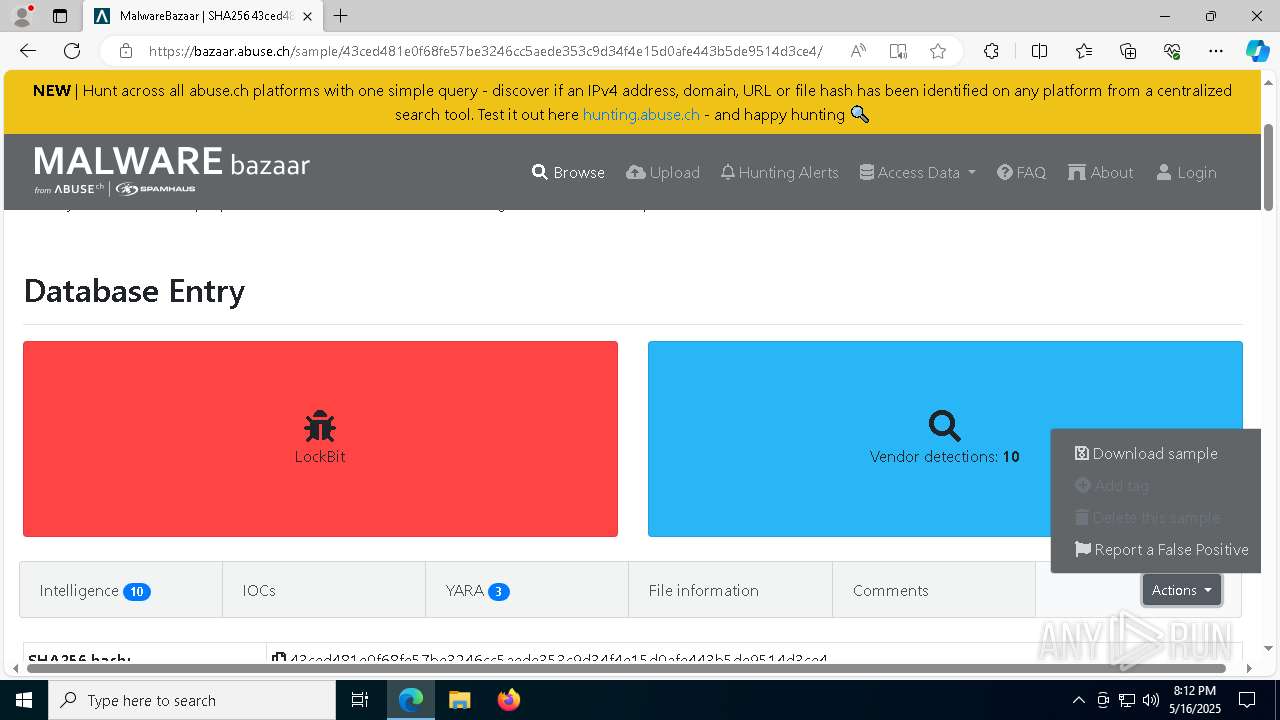Open volume control in system tray
Screen dimensions: 1280x720
click(x=1150, y=700)
